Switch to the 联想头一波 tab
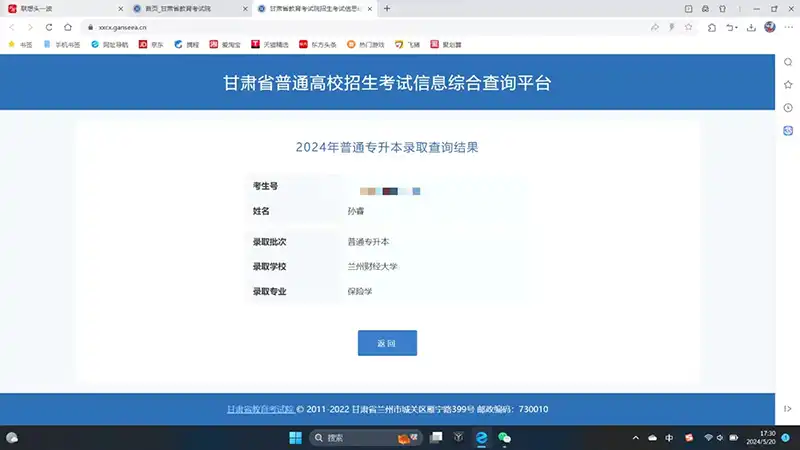 tap(60, 8)
